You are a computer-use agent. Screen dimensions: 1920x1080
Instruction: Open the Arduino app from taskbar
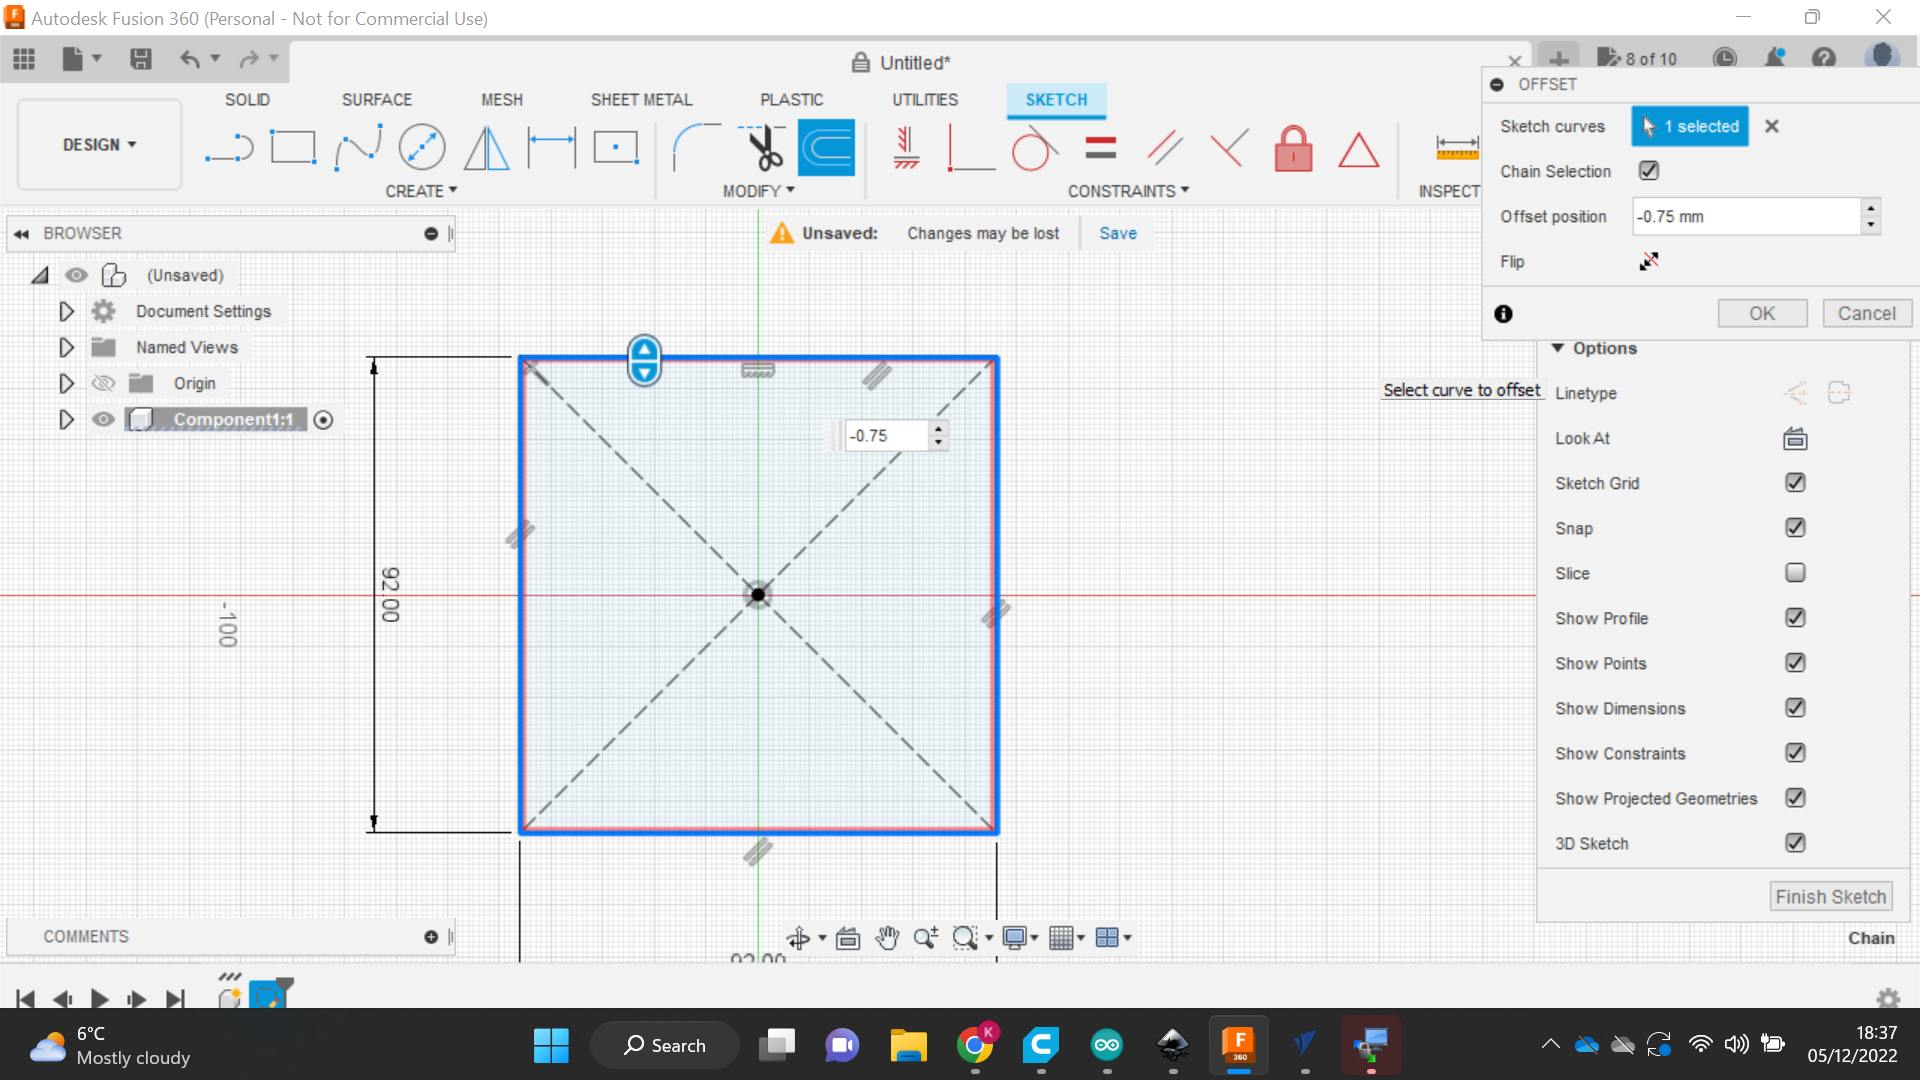point(1106,1045)
